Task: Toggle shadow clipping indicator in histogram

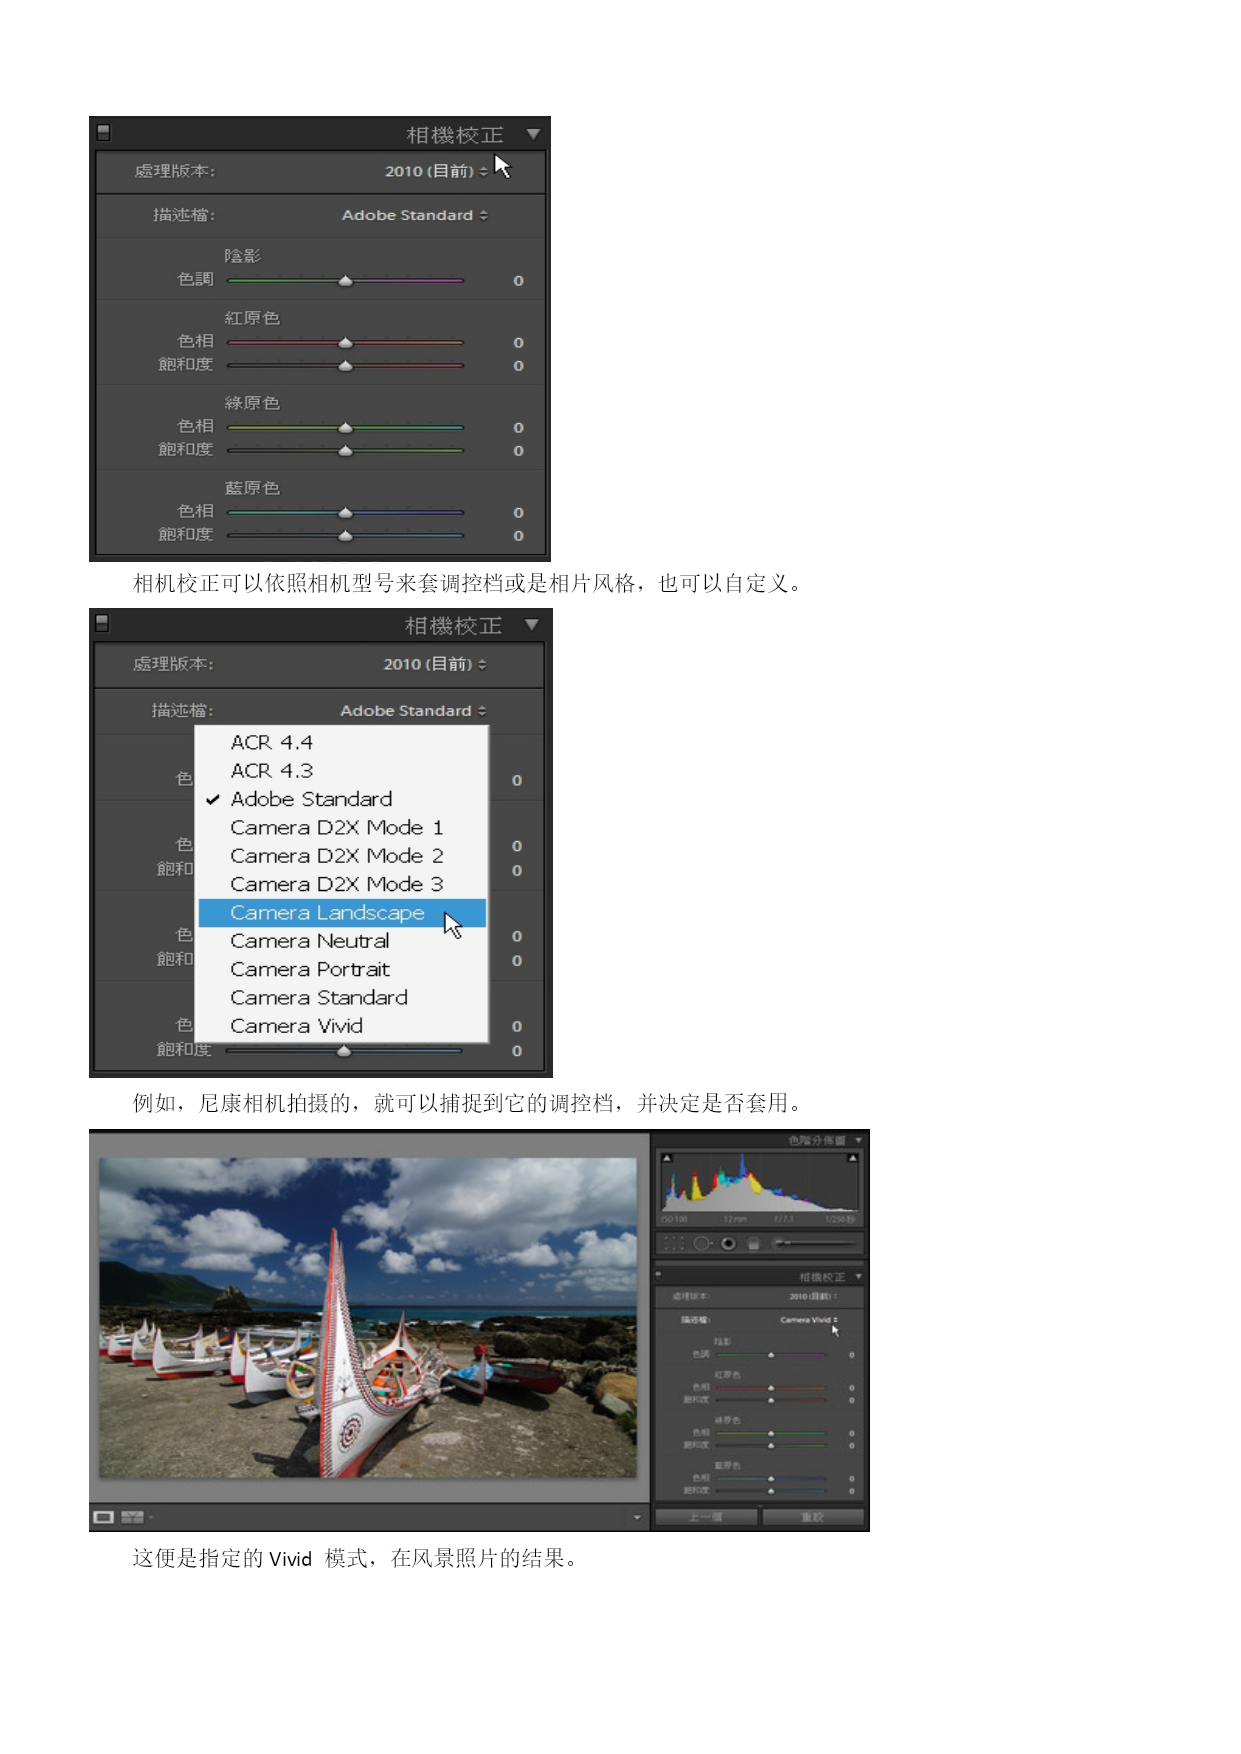Action: [x=667, y=1158]
